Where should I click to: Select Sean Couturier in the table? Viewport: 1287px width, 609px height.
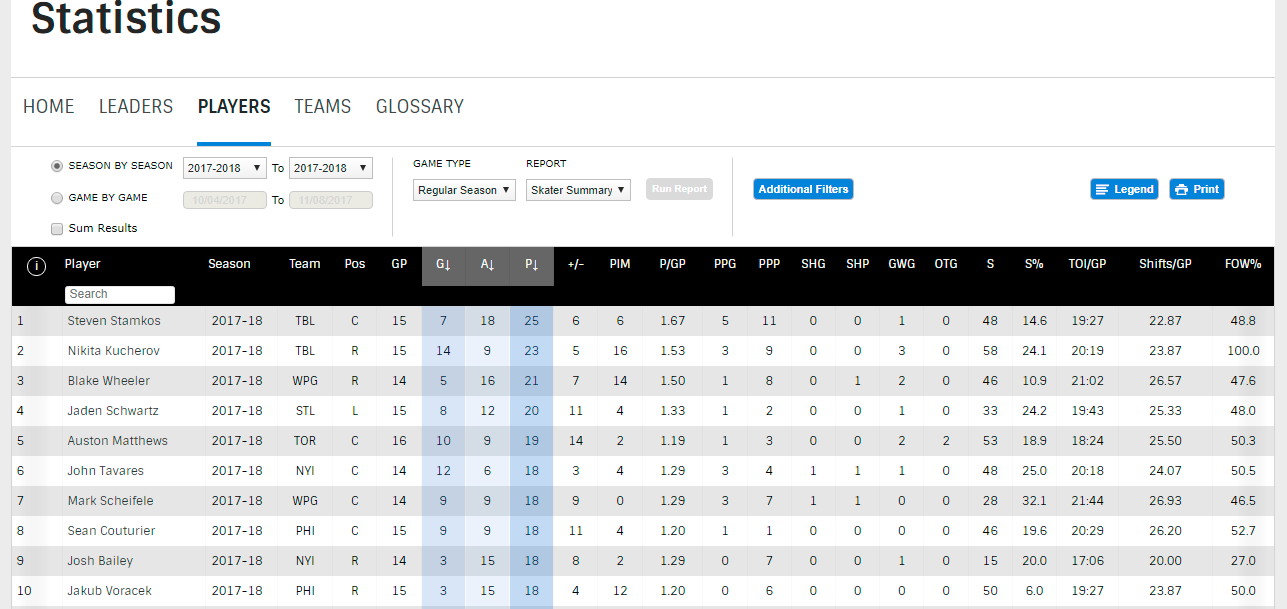(111, 531)
